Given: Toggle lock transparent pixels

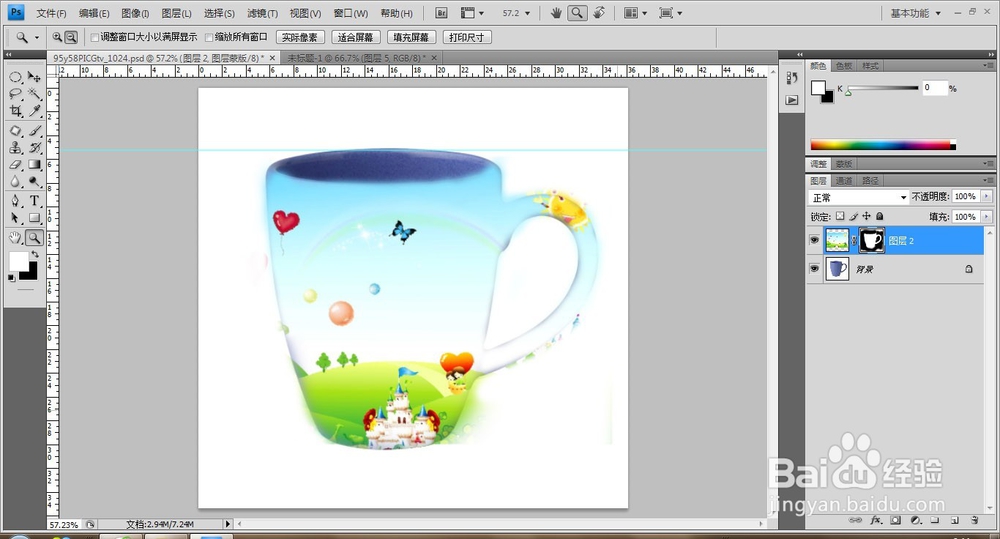Looking at the screenshot, I should pyautogui.click(x=840, y=216).
